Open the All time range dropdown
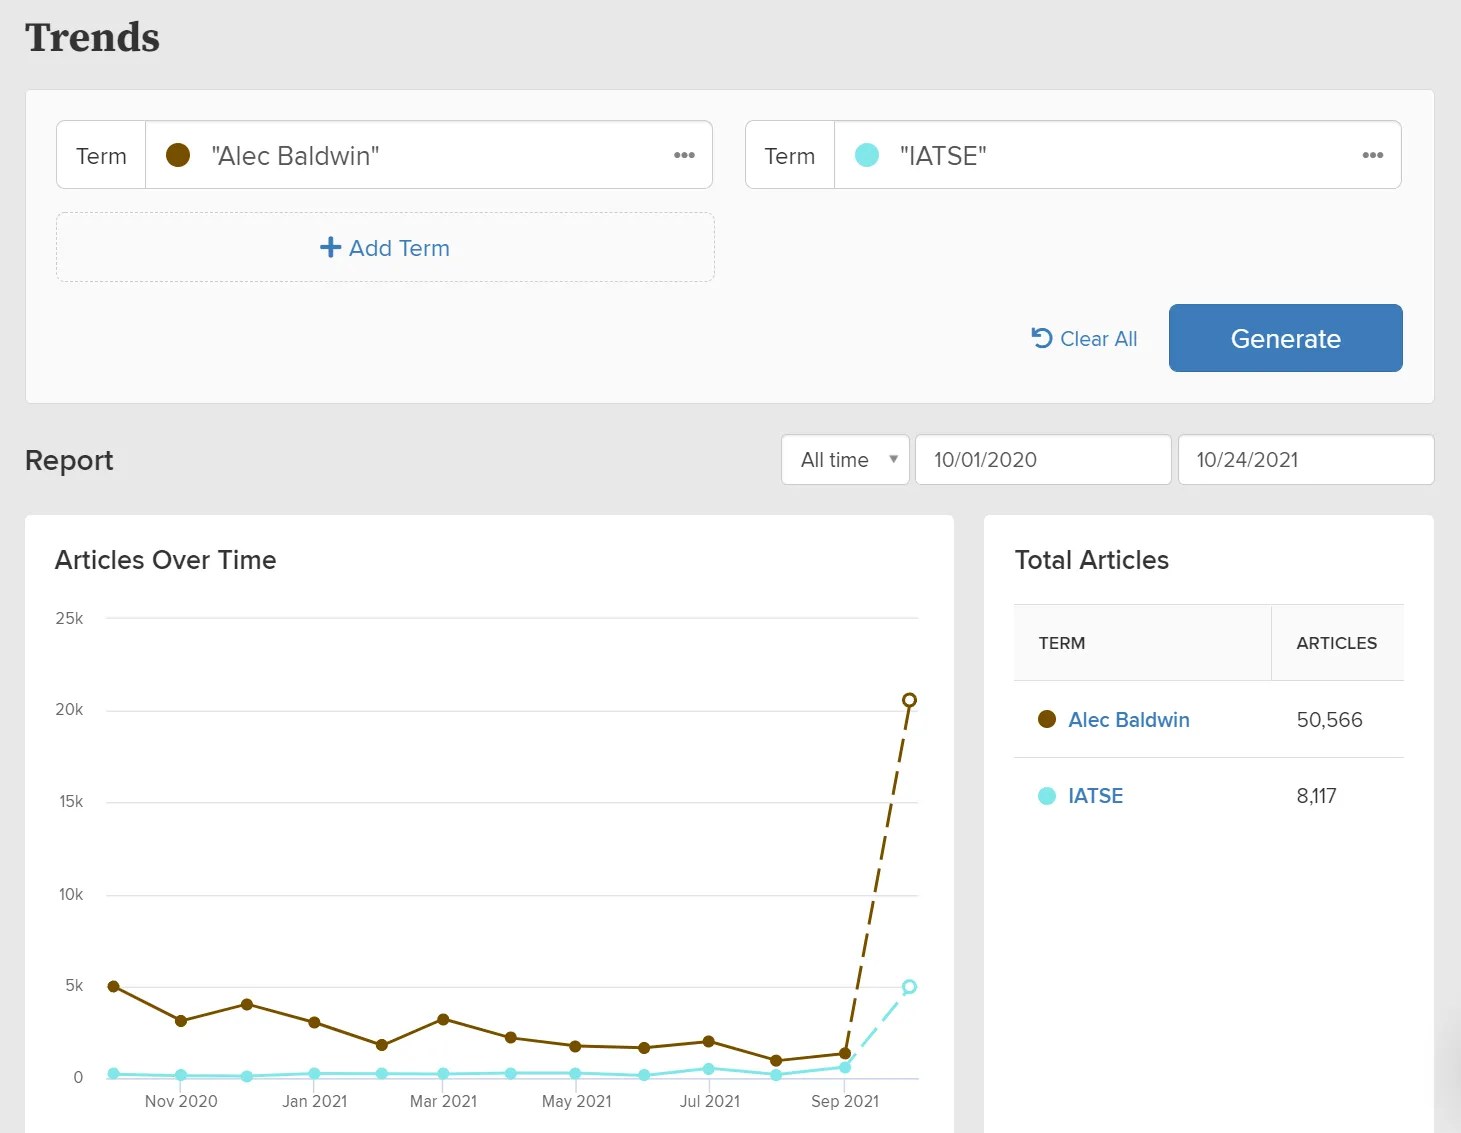The width and height of the screenshot is (1461, 1133). (x=845, y=460)
